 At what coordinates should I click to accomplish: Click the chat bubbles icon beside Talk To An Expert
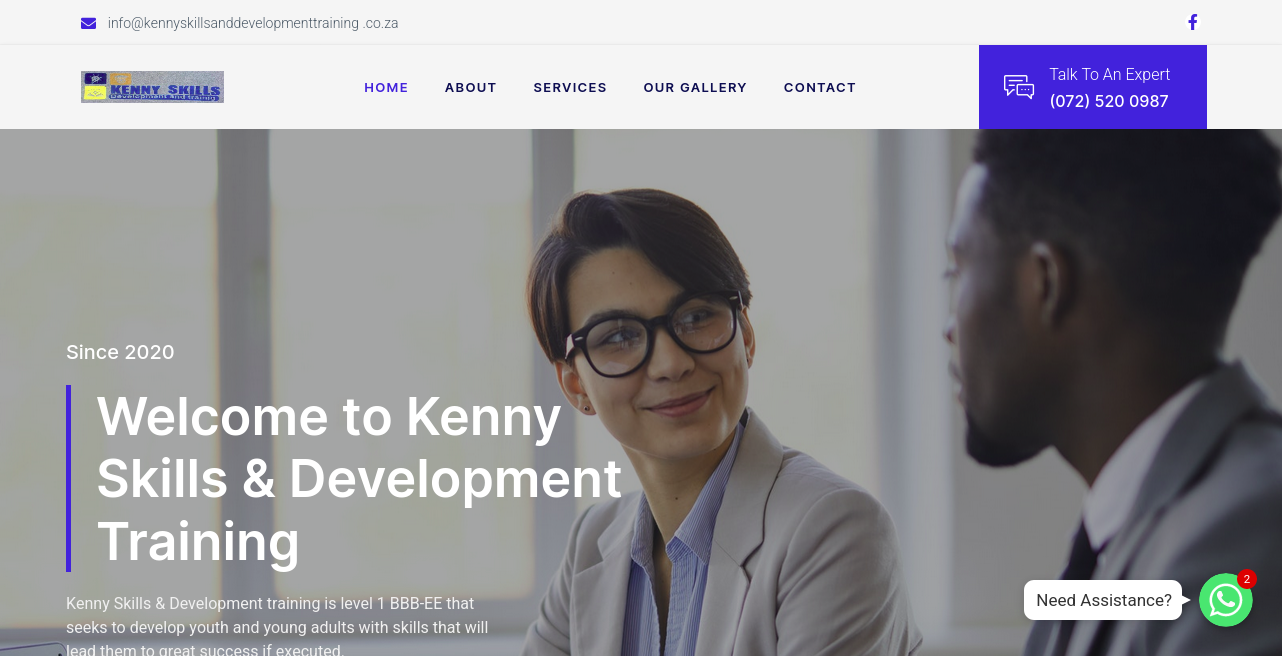click(1019, 87)
